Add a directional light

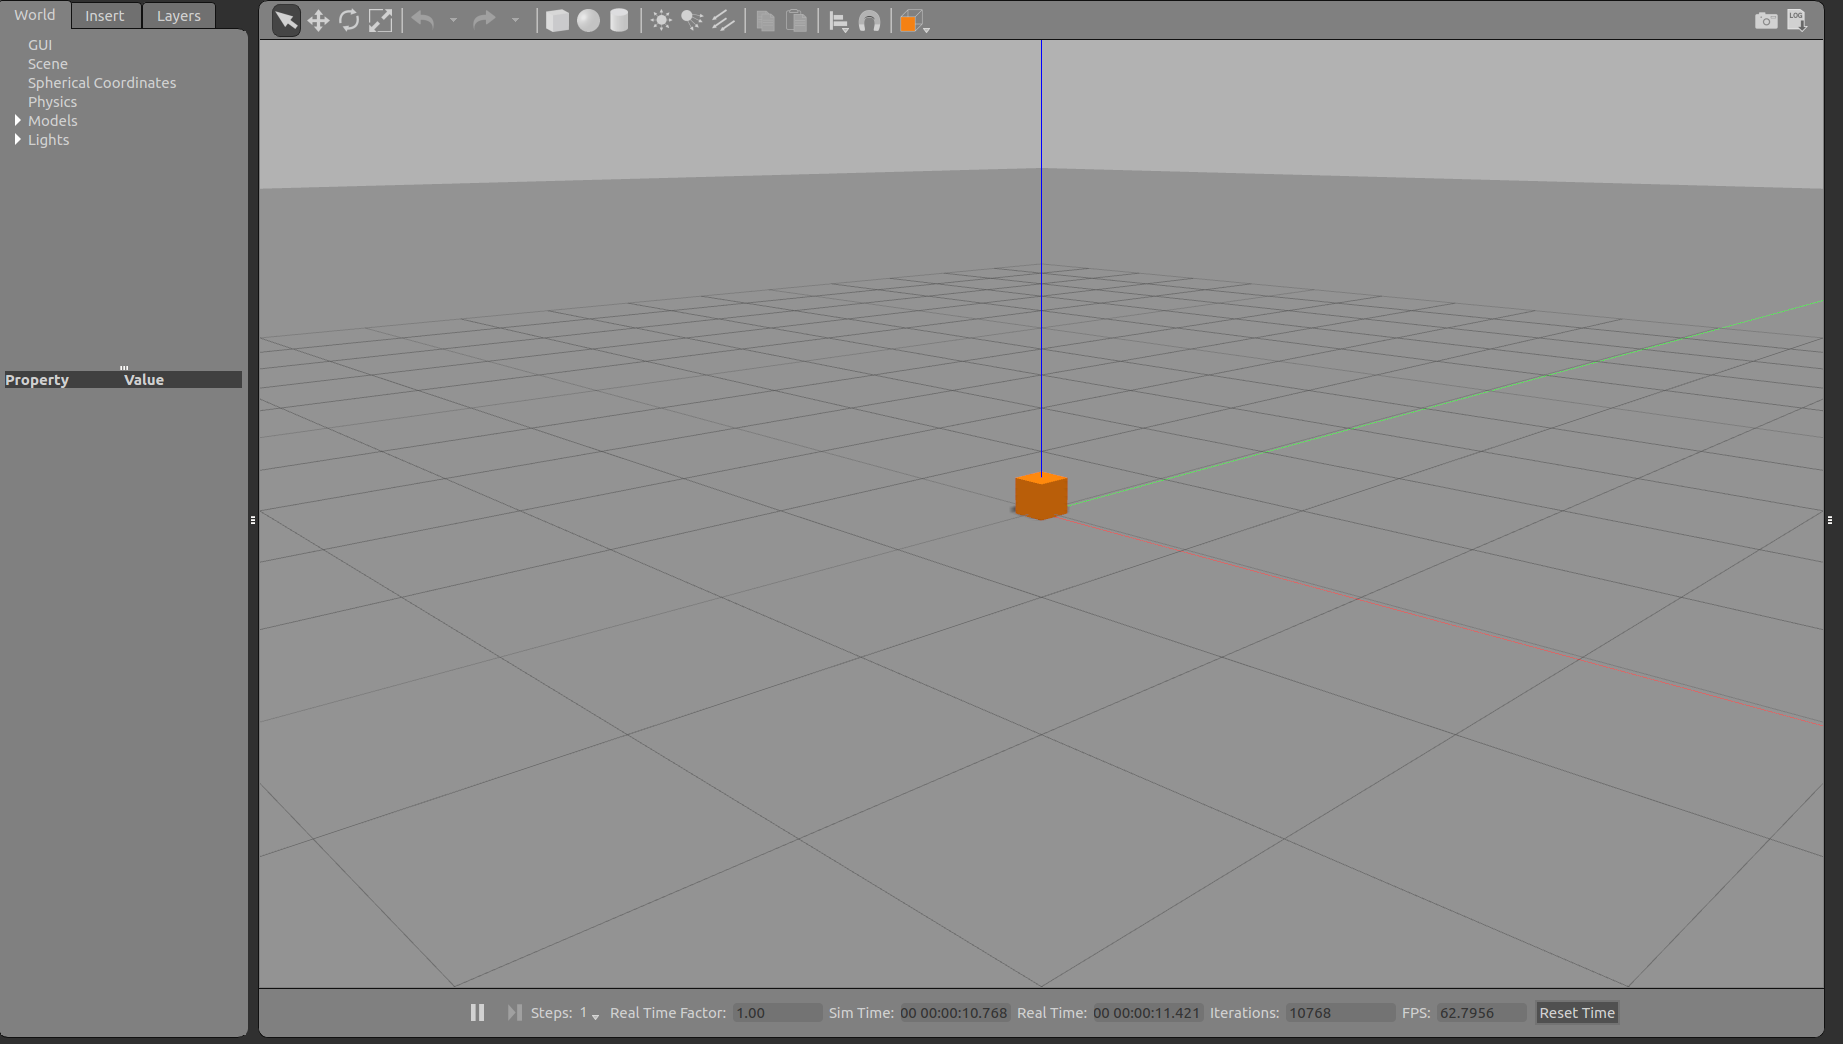point(723,21)
